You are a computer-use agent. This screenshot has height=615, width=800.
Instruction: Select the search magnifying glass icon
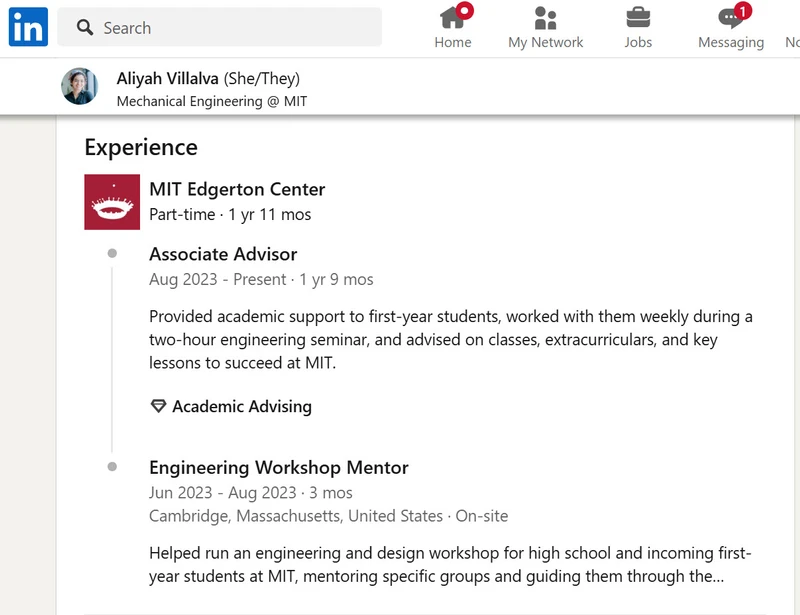tap(85, 28)
